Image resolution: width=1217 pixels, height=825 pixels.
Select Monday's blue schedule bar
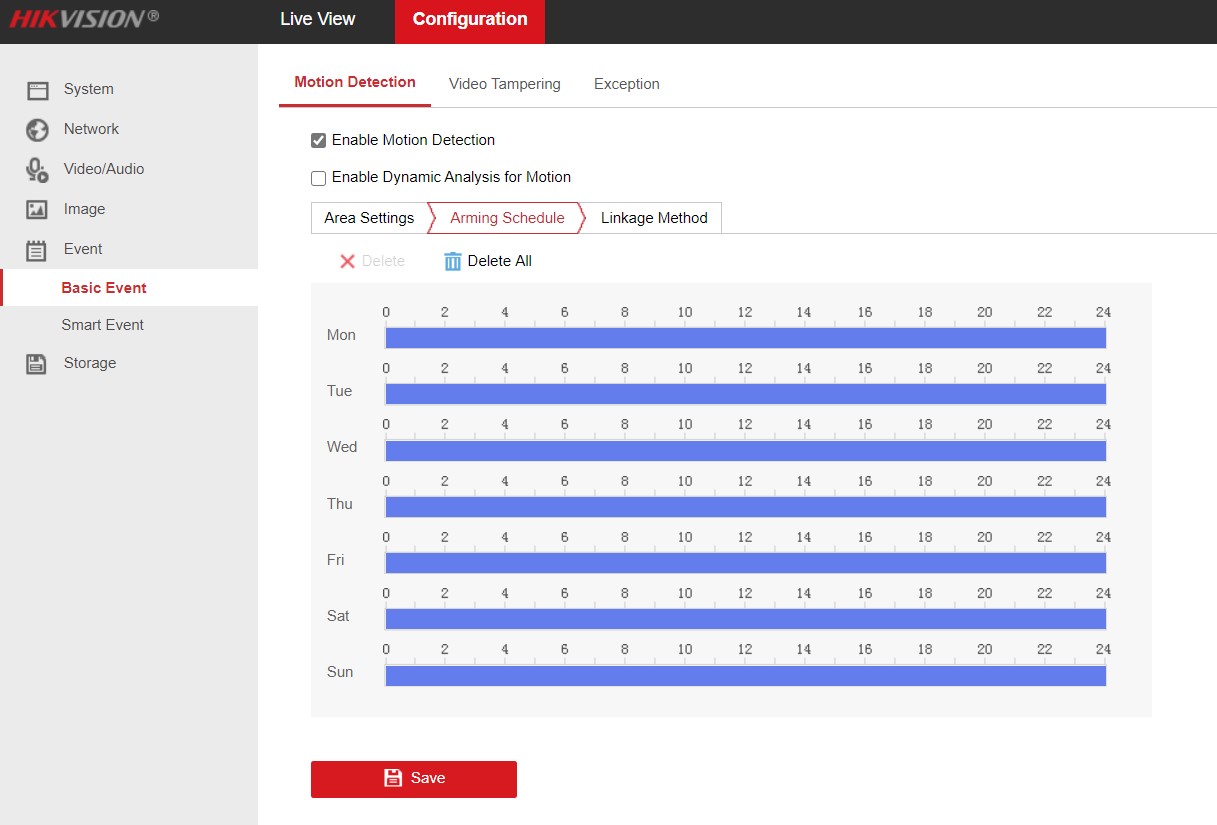coord(745,338)
